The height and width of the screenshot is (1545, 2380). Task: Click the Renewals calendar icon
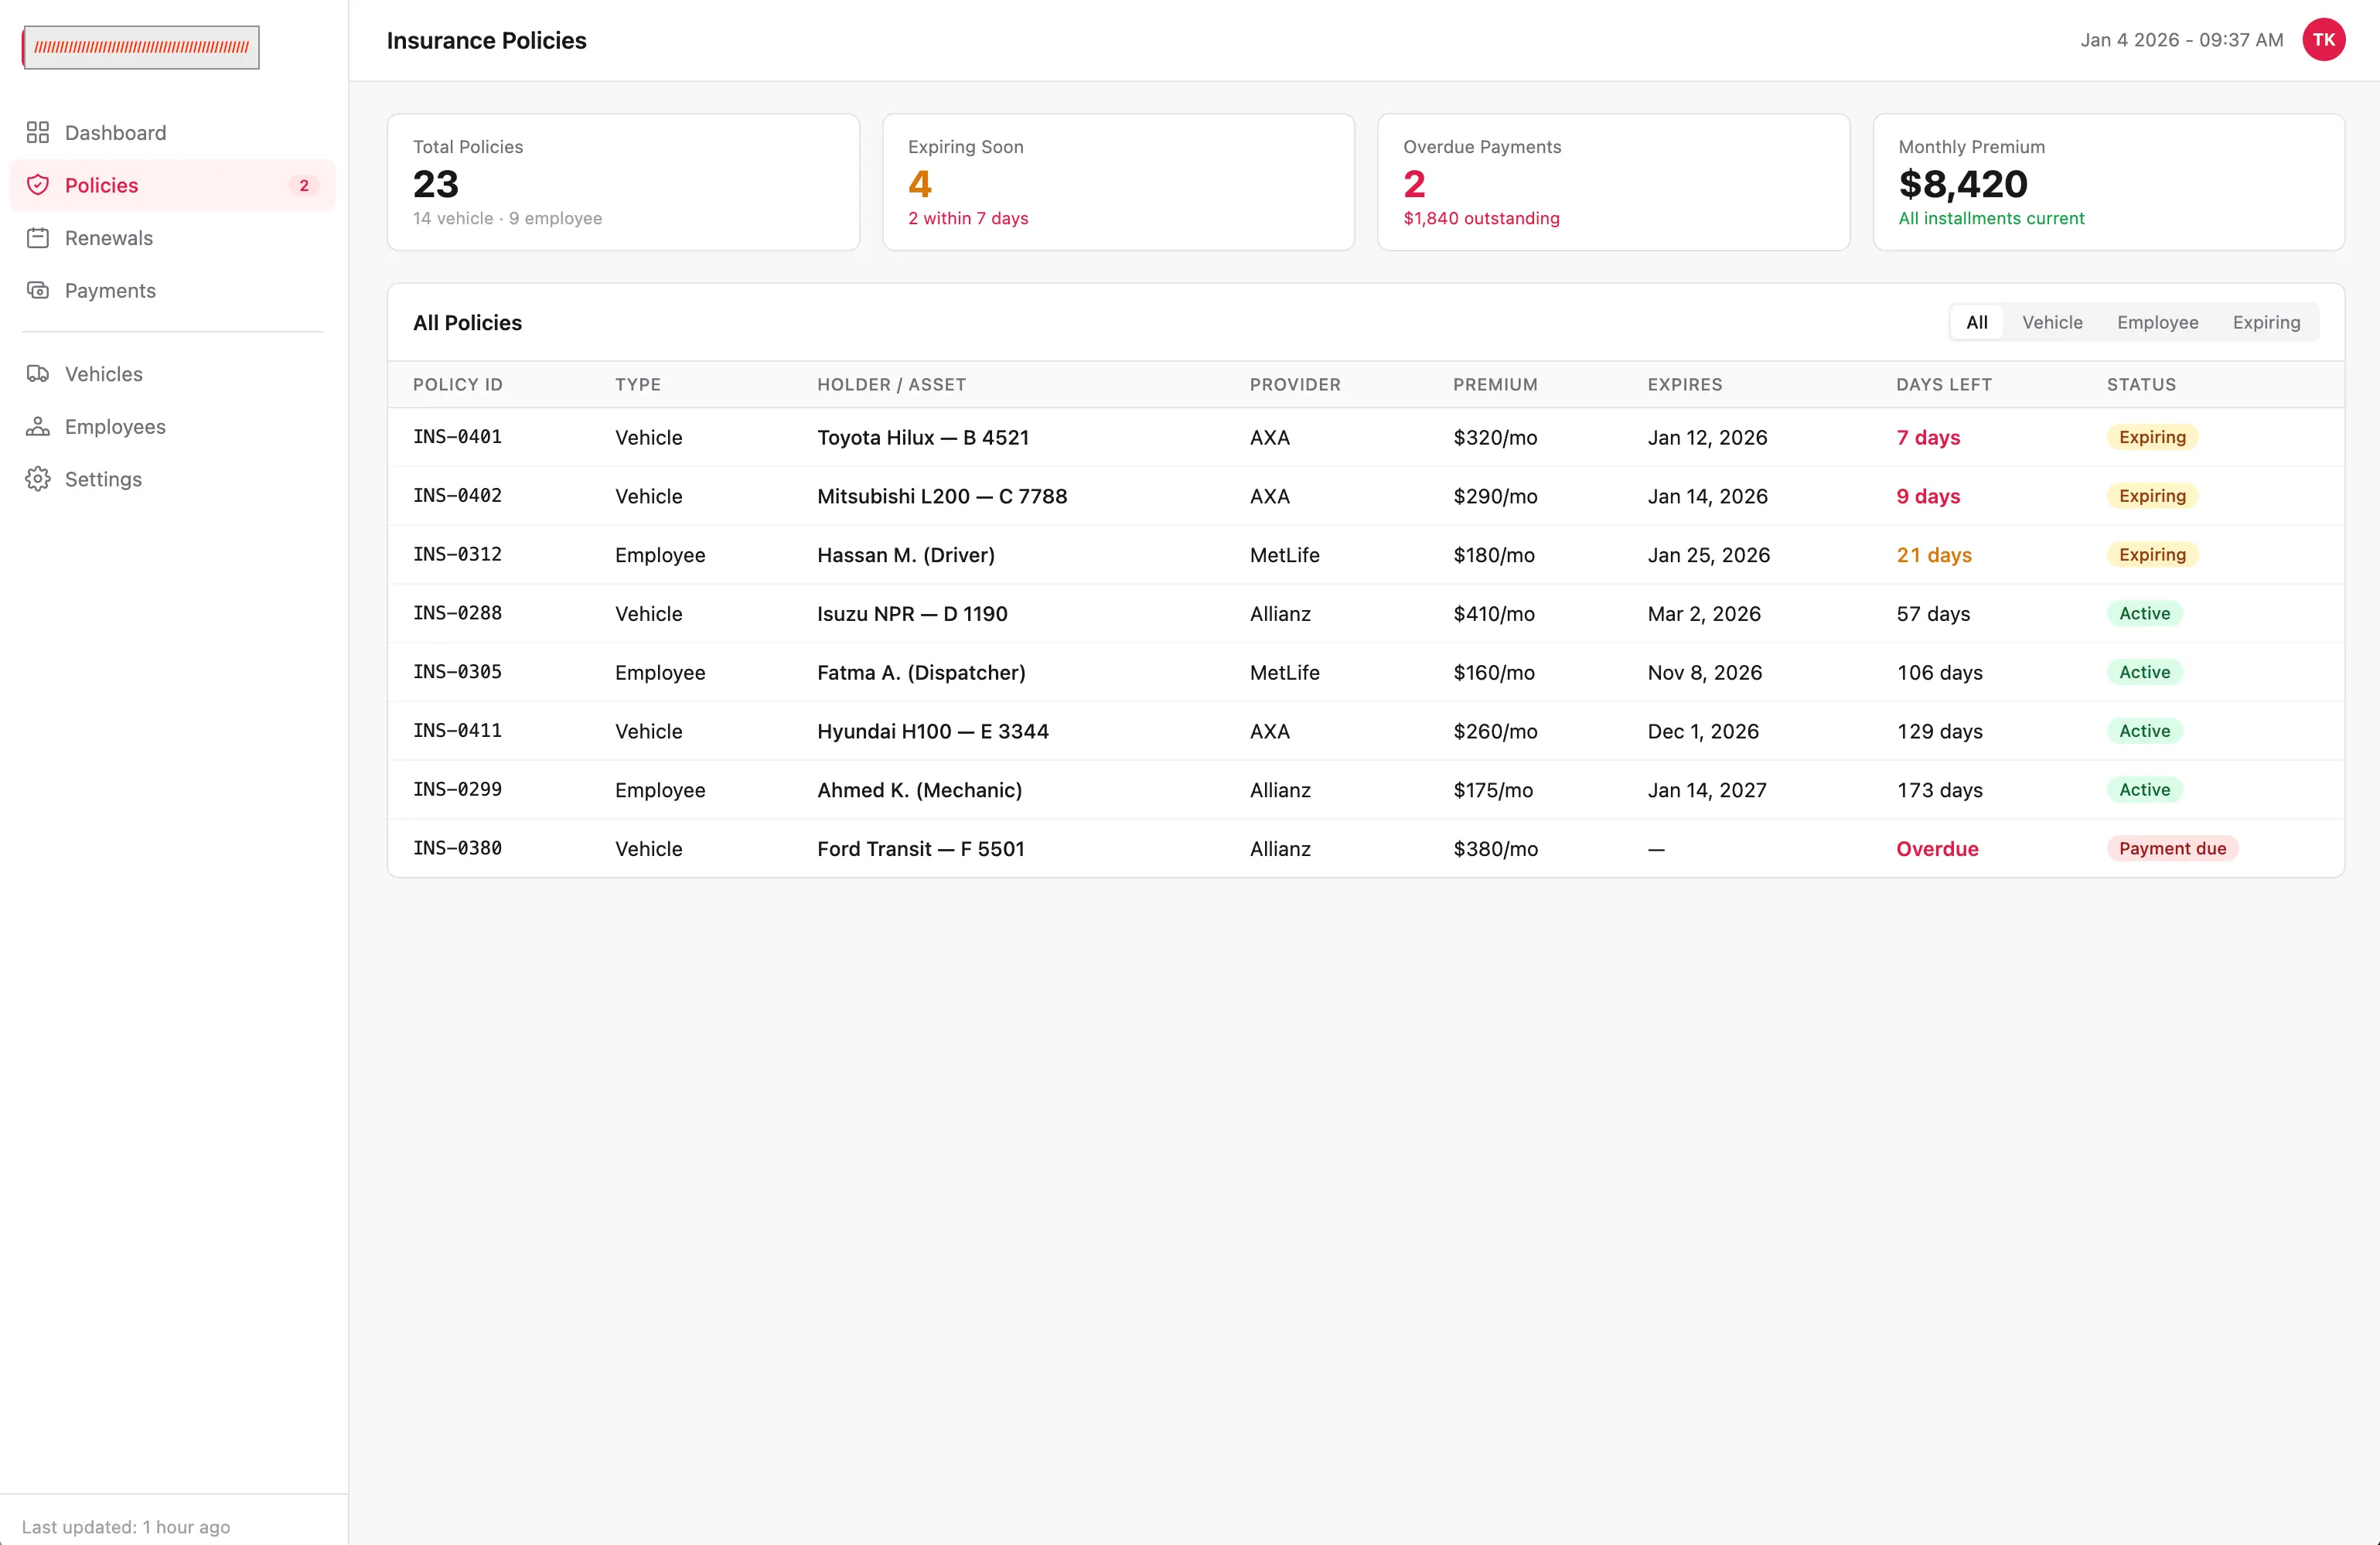coord(38,238)
